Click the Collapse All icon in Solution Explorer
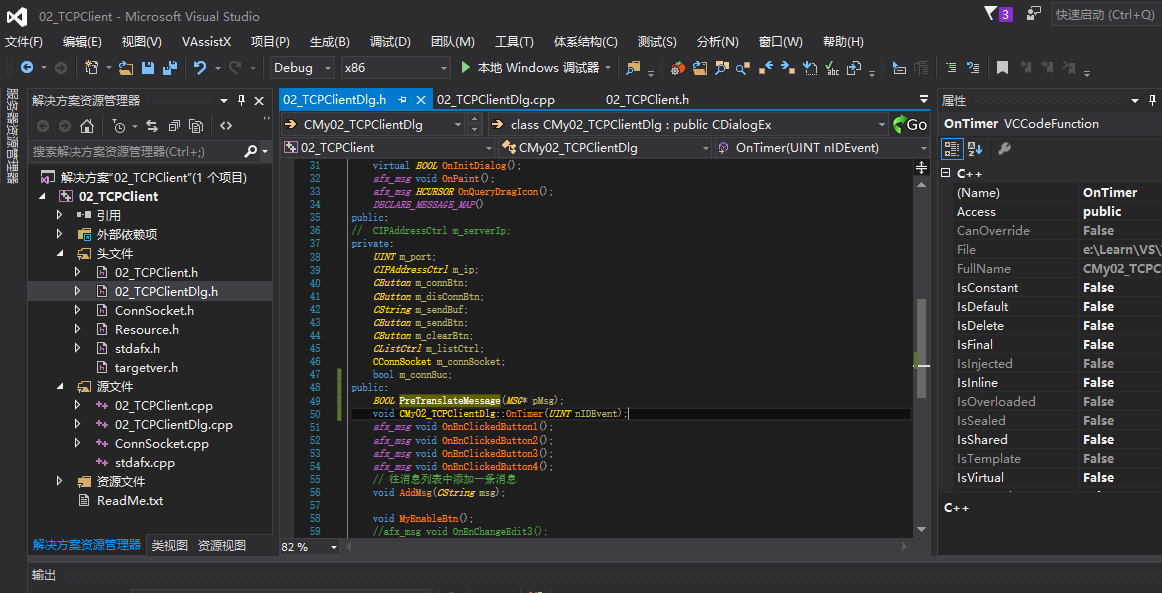 tap(173, 125)
